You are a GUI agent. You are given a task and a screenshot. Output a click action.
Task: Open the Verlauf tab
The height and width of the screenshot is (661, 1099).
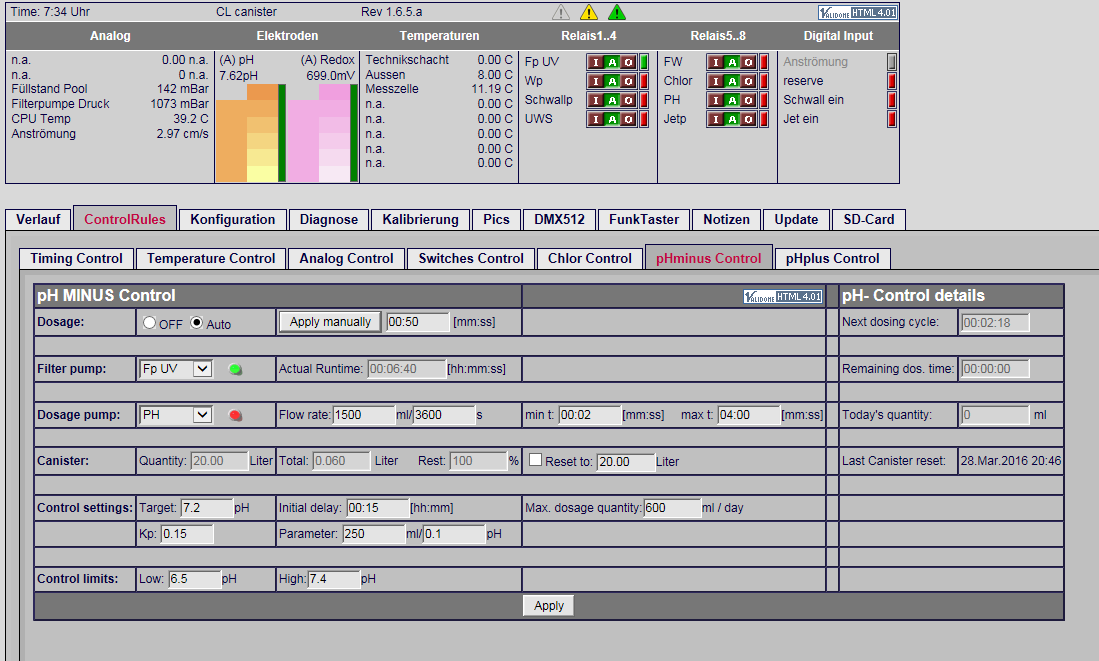(x=38, y=219)
